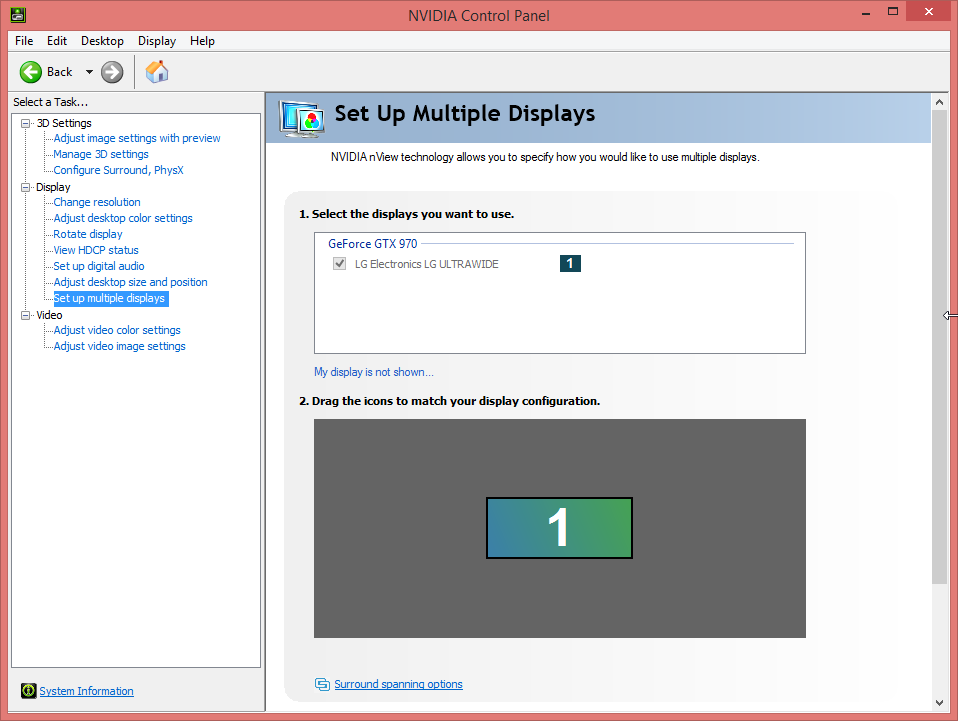Collapse the 3D Settings tree node

[26, 123]
